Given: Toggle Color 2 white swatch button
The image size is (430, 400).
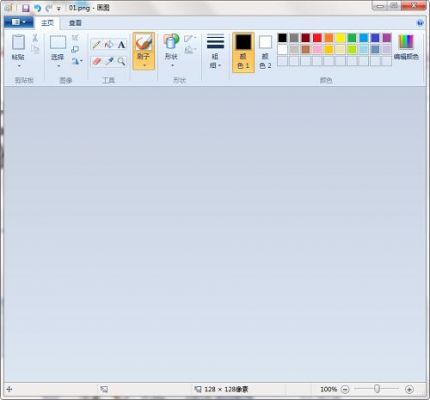Looking at the screenshot, I should click(265, 52).
